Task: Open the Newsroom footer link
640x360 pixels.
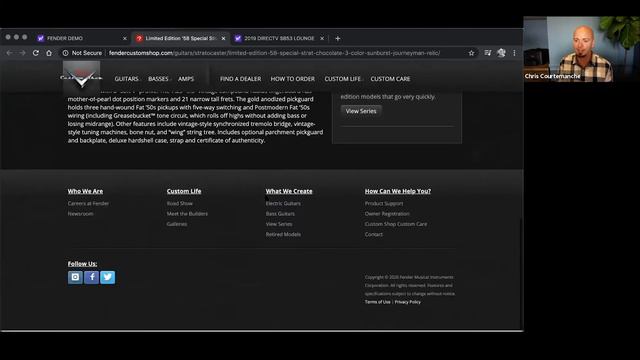Action: [80, 213]
